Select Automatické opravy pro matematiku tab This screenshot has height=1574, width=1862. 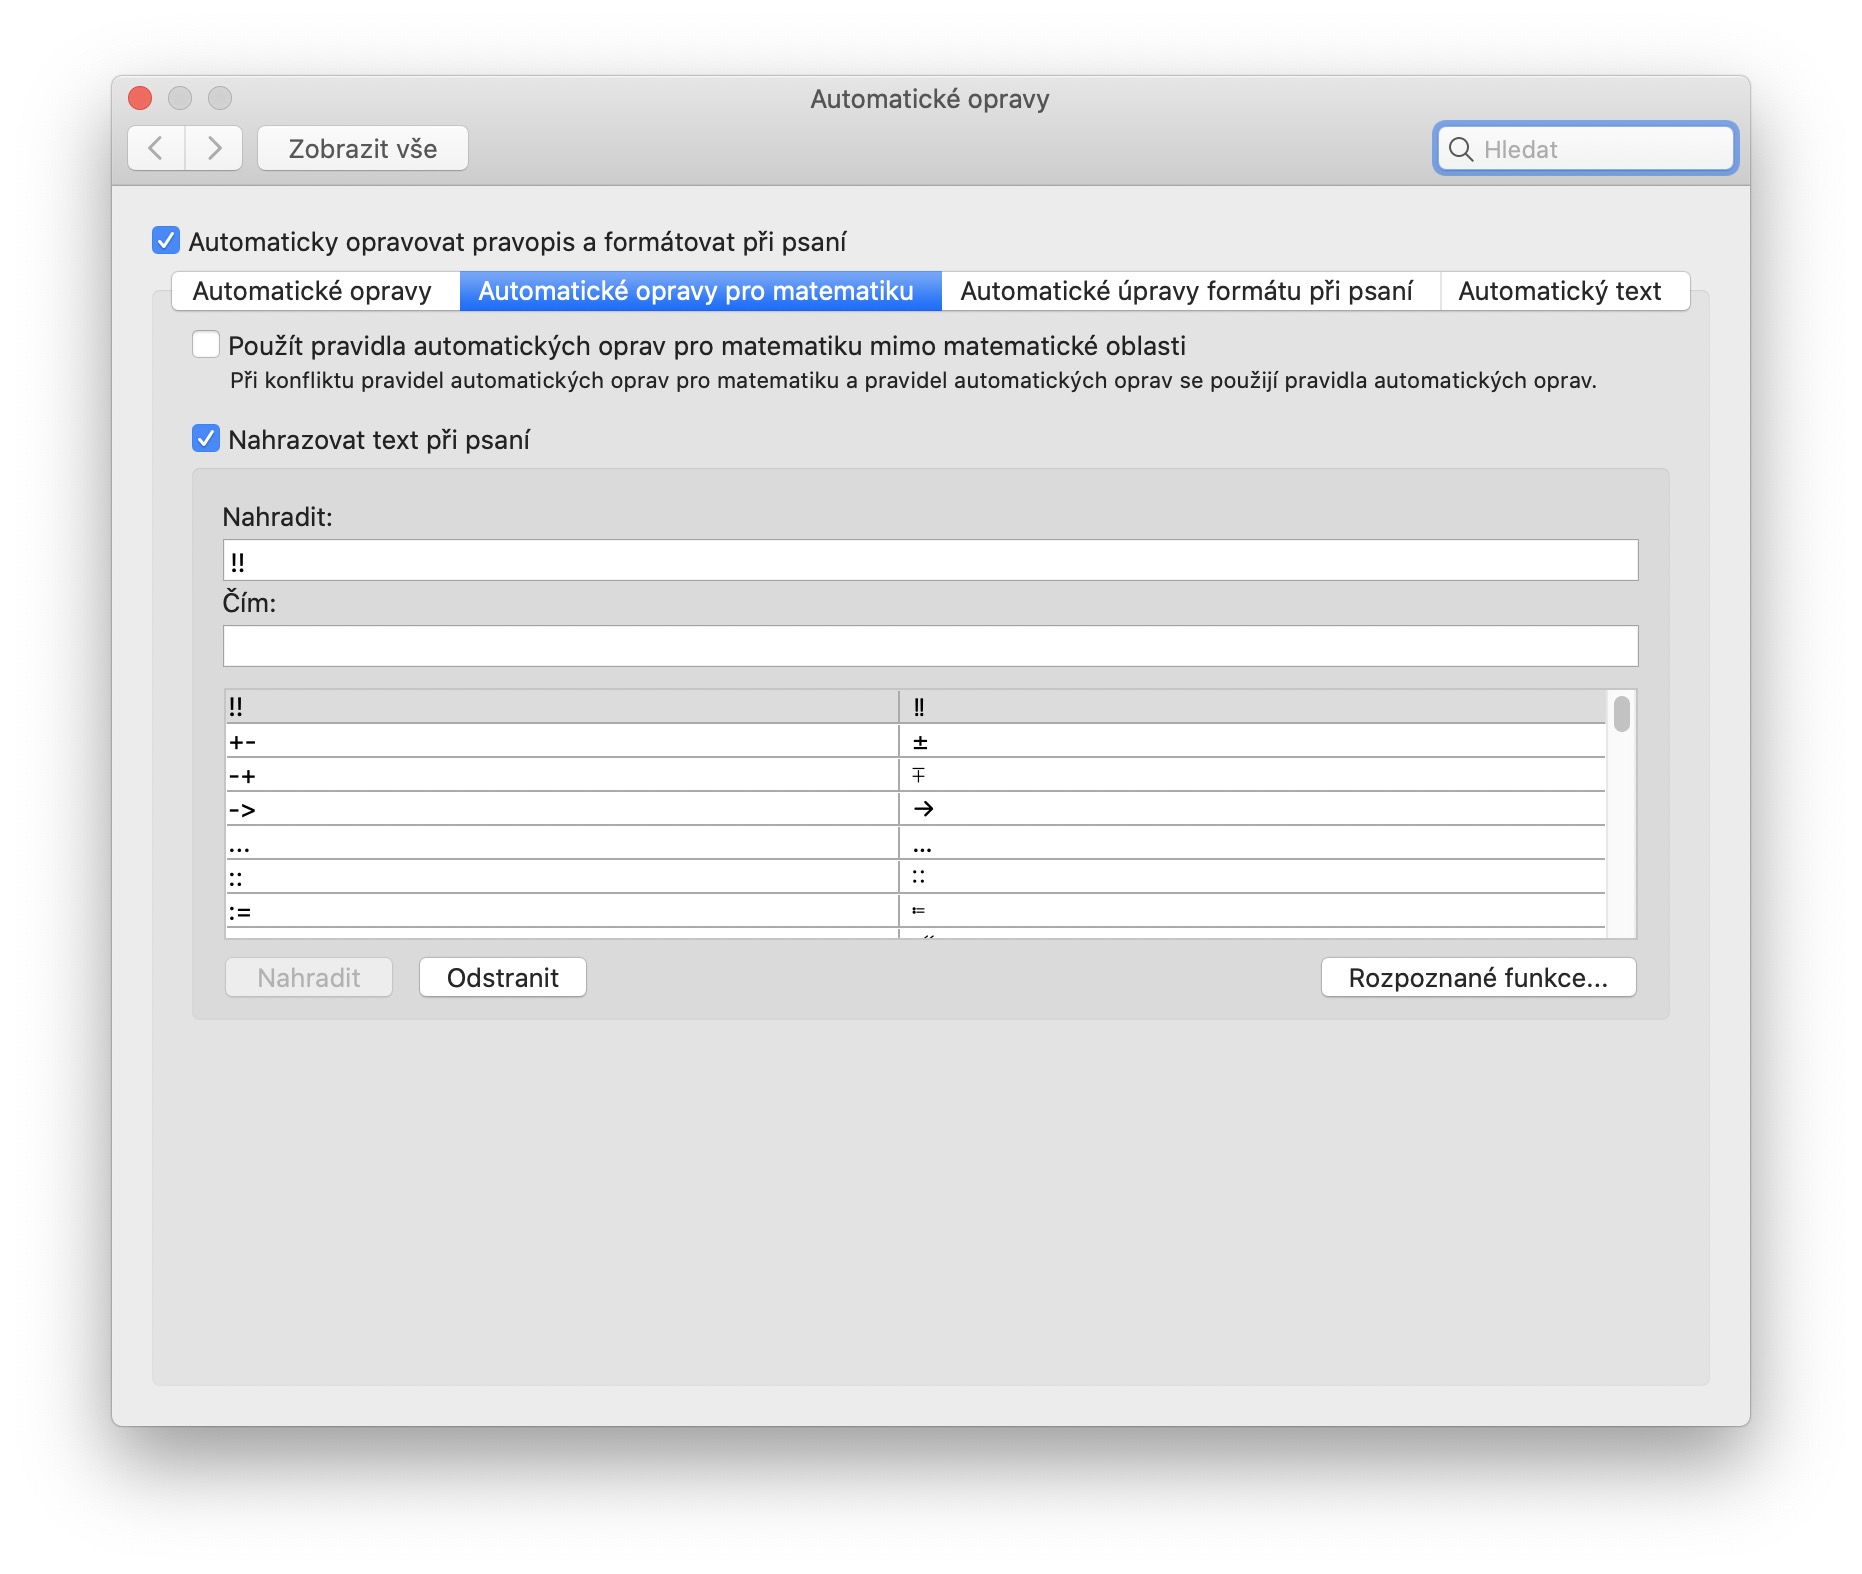[x=696, y=291]
